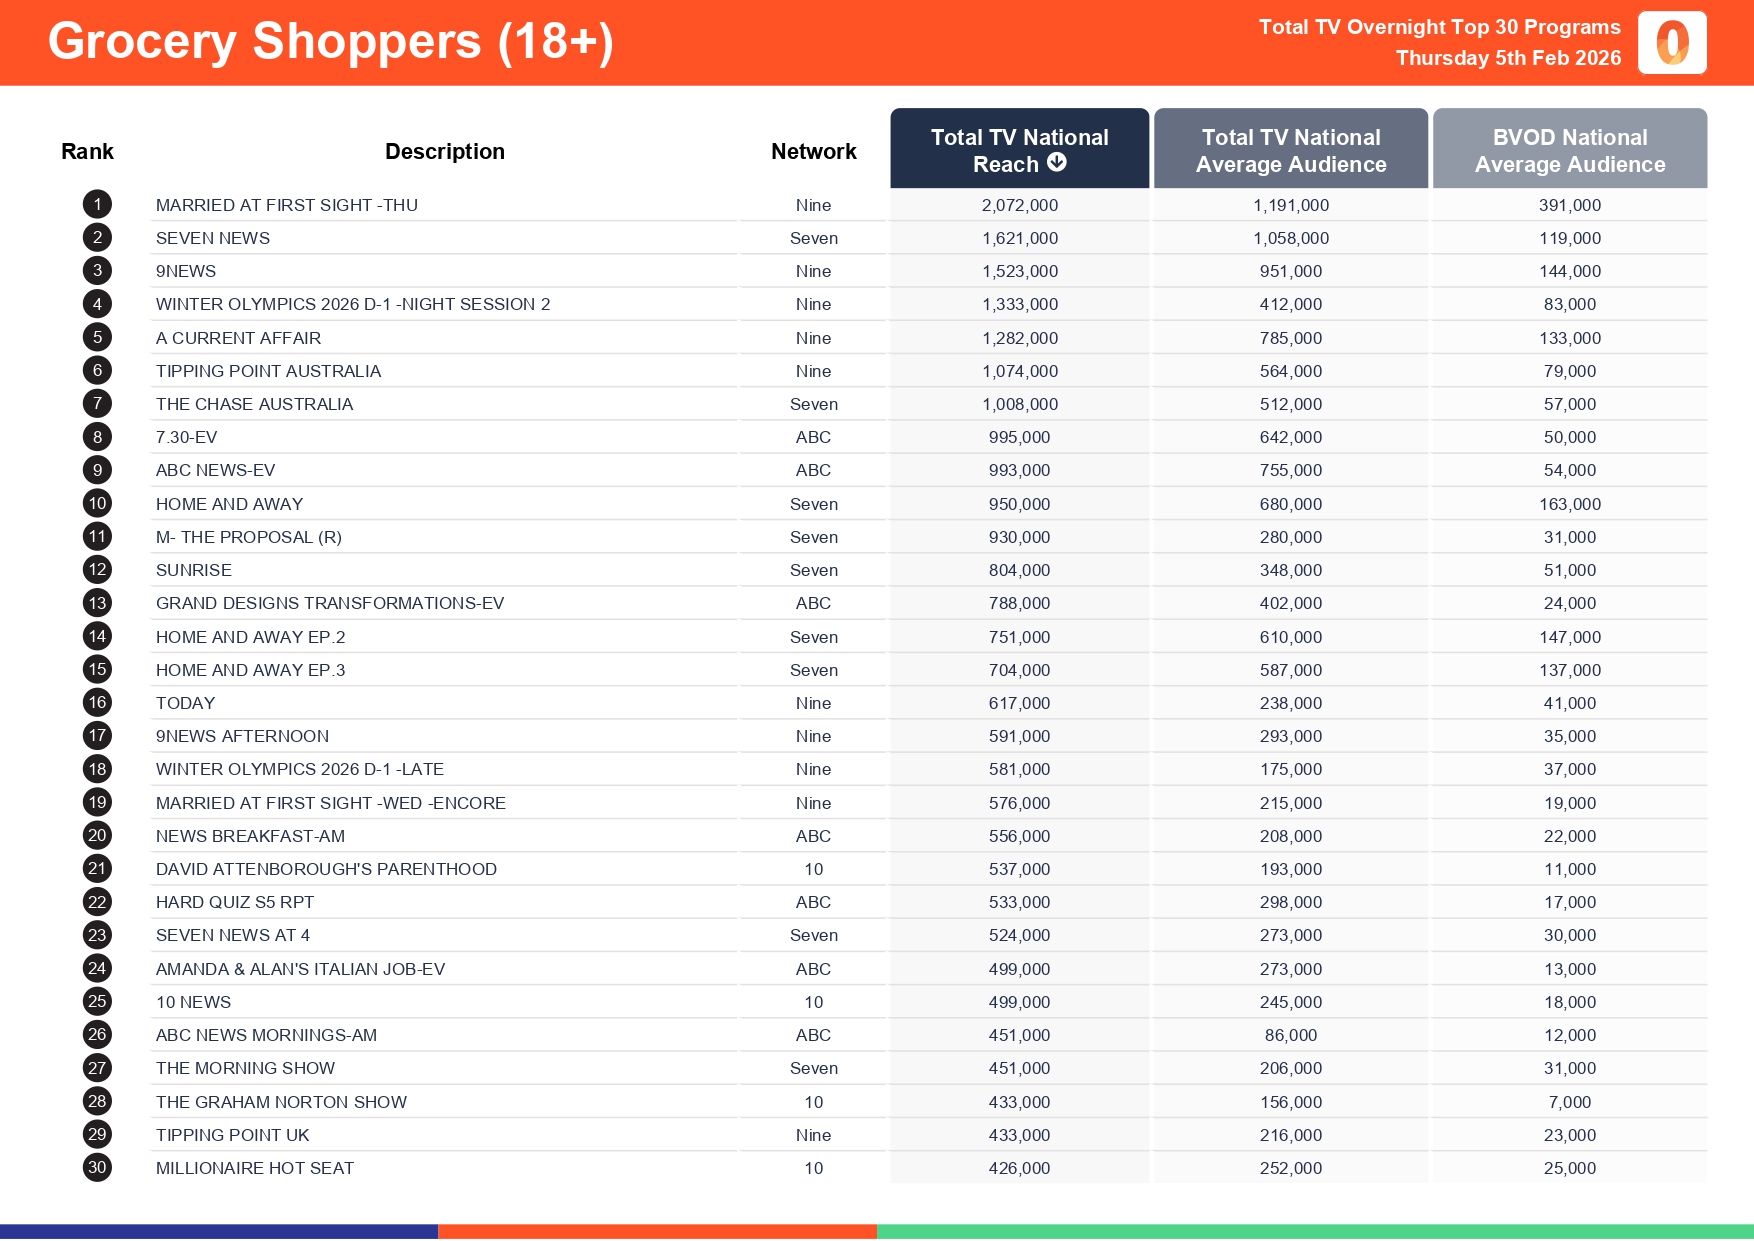Select the BVOD National Average Audience header
Viewport: 1754px width, 1241px height.
(1569, 148)
